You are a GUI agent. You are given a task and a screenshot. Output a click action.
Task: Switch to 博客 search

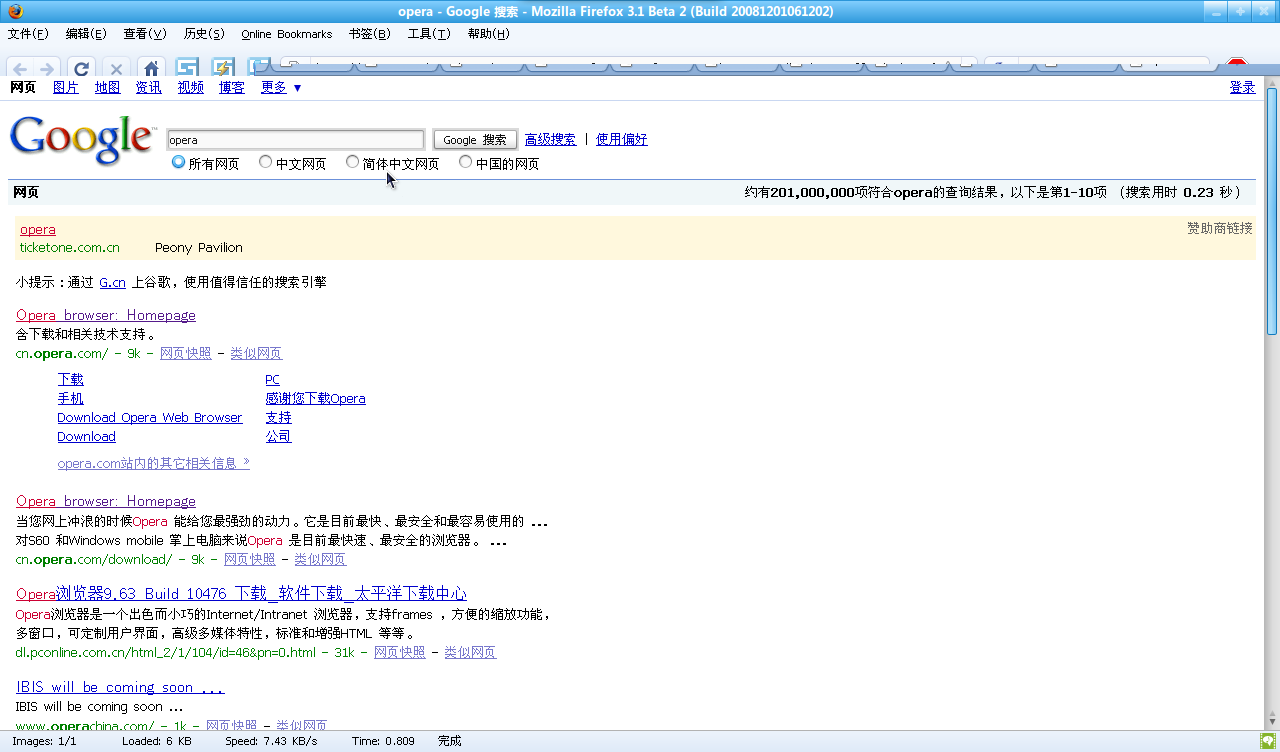point(232,88)
